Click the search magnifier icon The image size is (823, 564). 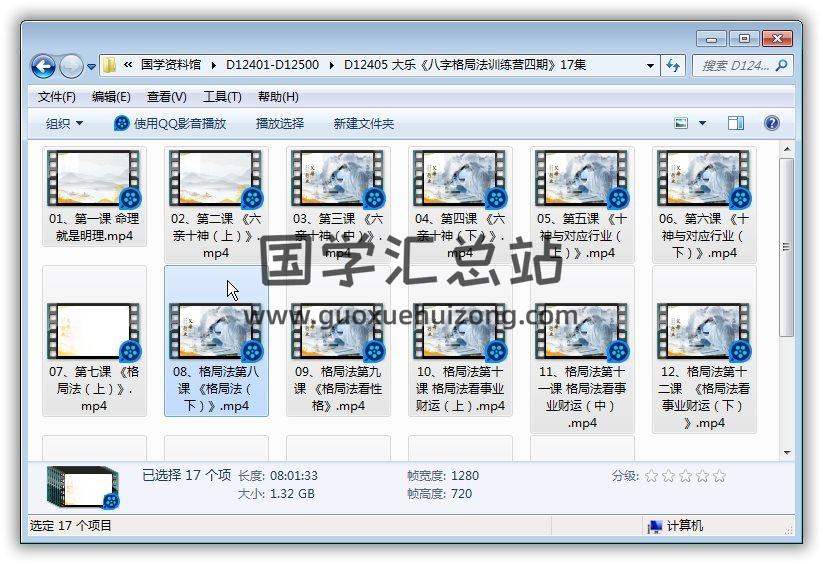click(x=782, y=66)
